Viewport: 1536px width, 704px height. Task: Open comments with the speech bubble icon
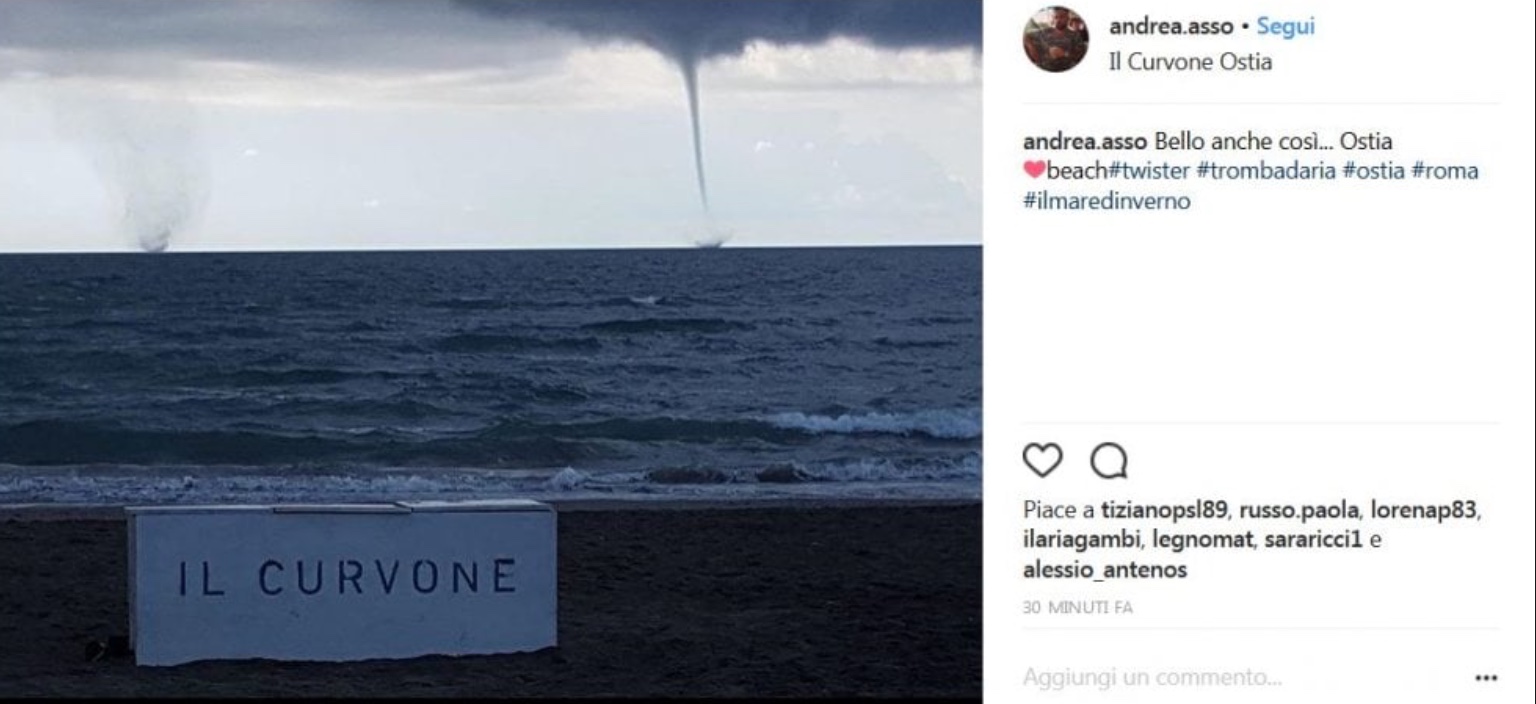tap(1108, 461)
